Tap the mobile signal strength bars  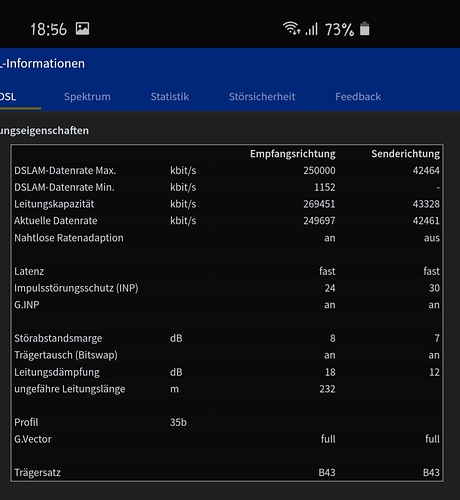312,29
